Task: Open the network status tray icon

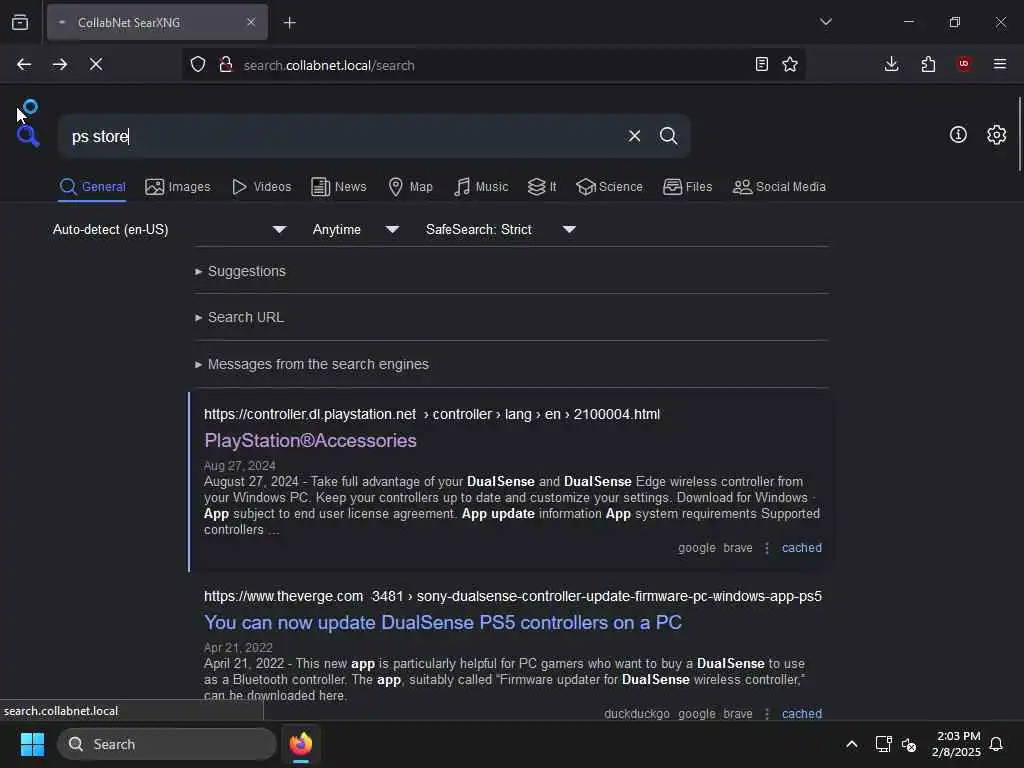Action: (883, 744)
